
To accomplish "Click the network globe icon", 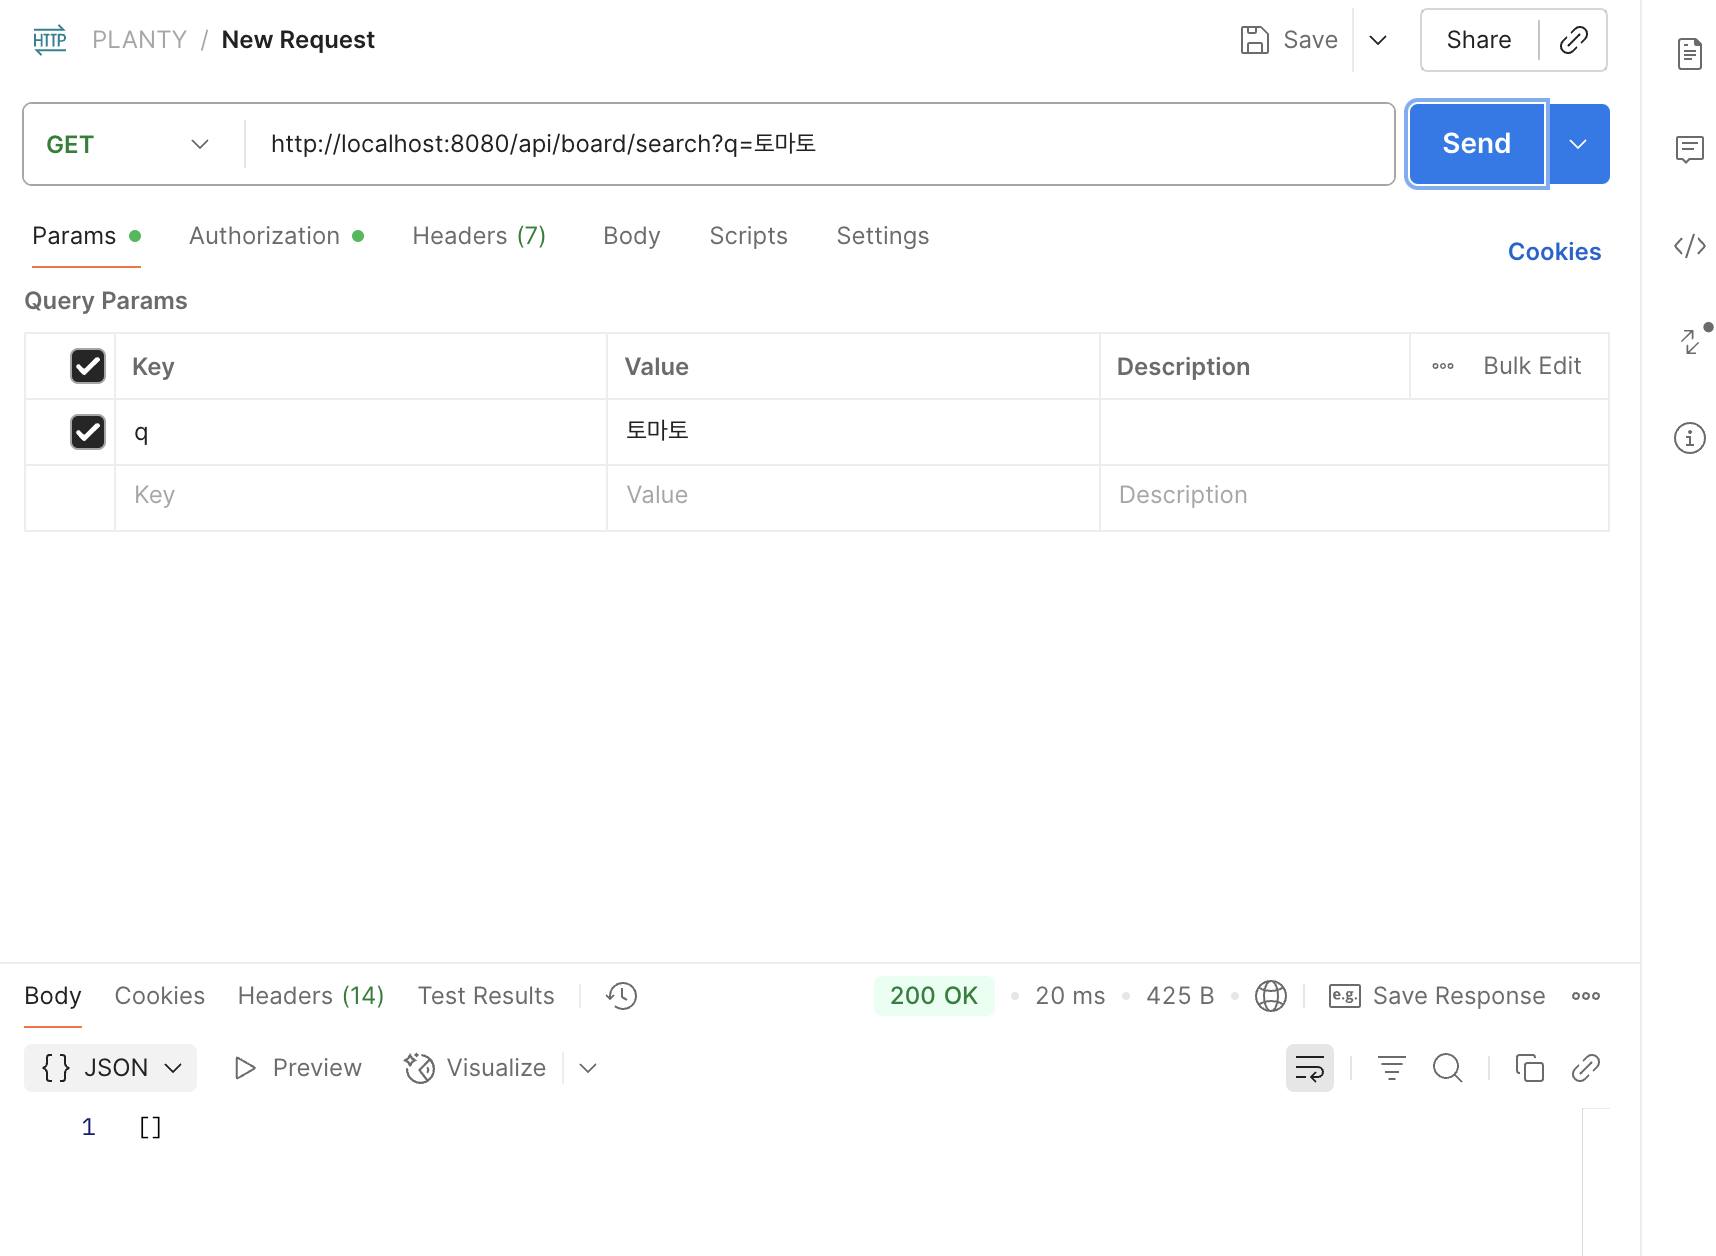I will click(x=1271, y=996).
